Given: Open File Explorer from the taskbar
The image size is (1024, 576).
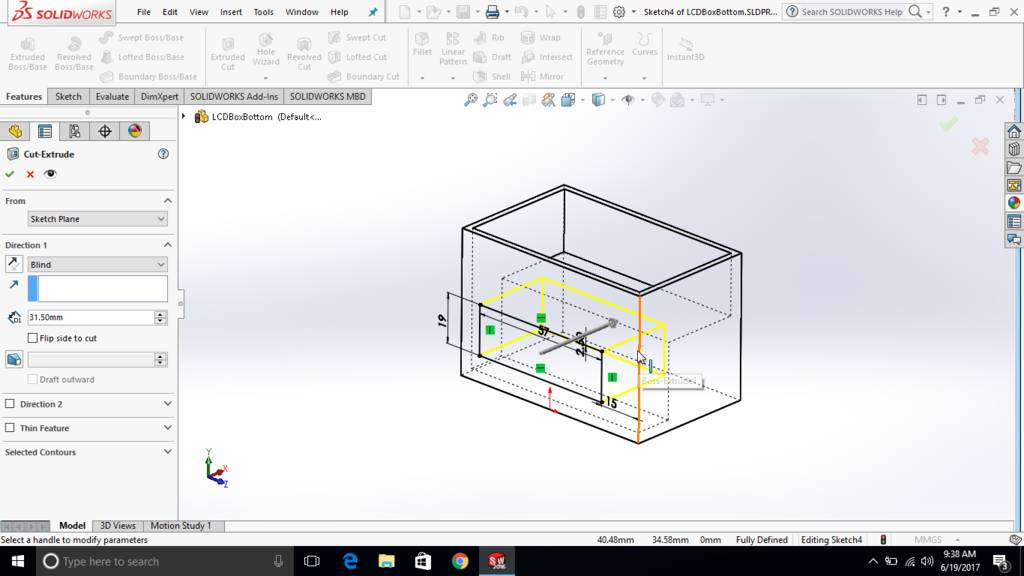Looking at the screenshot, I should pos(387,561).
